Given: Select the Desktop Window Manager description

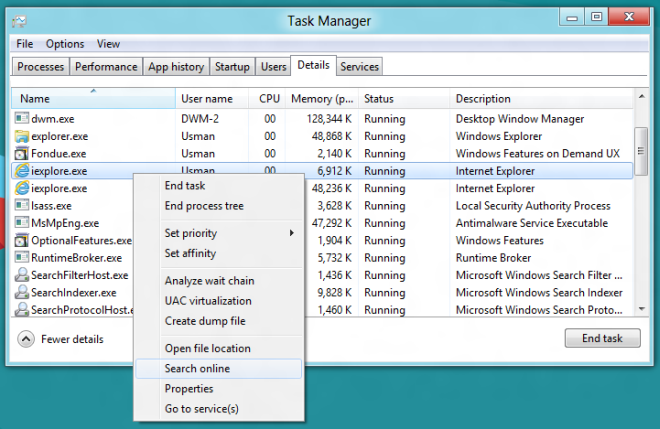Looking at the screenshot, I should 520,119.
